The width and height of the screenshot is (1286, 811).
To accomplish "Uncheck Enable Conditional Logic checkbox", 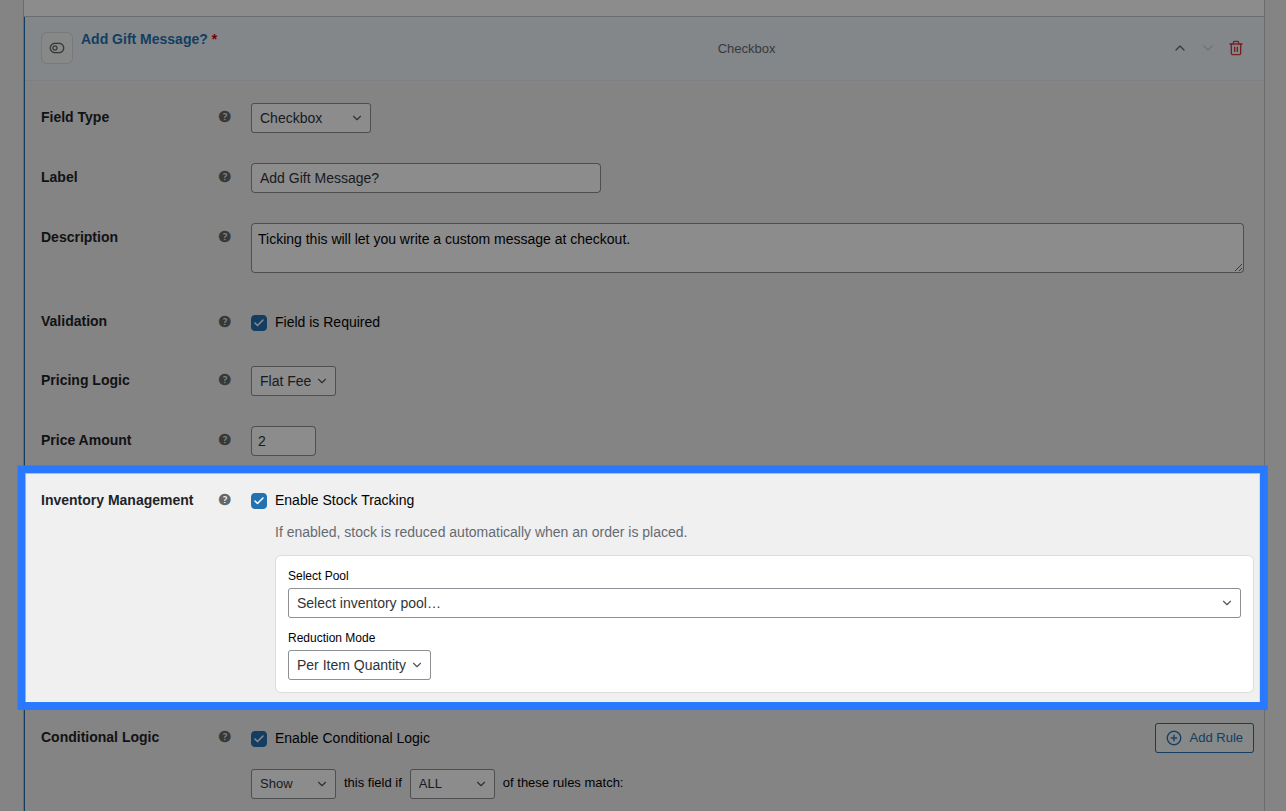I will [259, 738].
